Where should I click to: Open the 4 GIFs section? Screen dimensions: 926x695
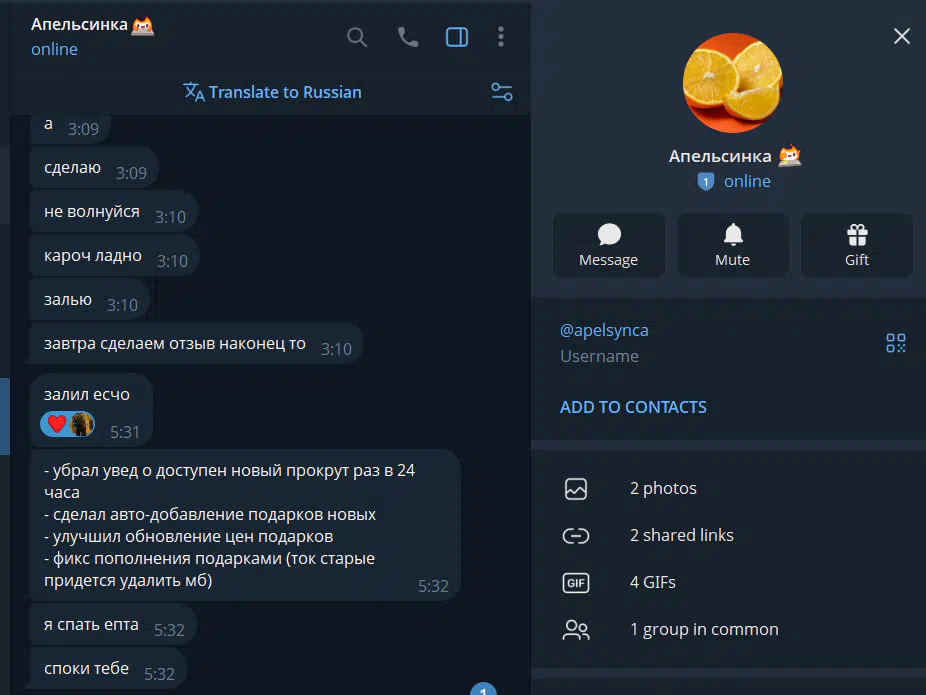728,583
